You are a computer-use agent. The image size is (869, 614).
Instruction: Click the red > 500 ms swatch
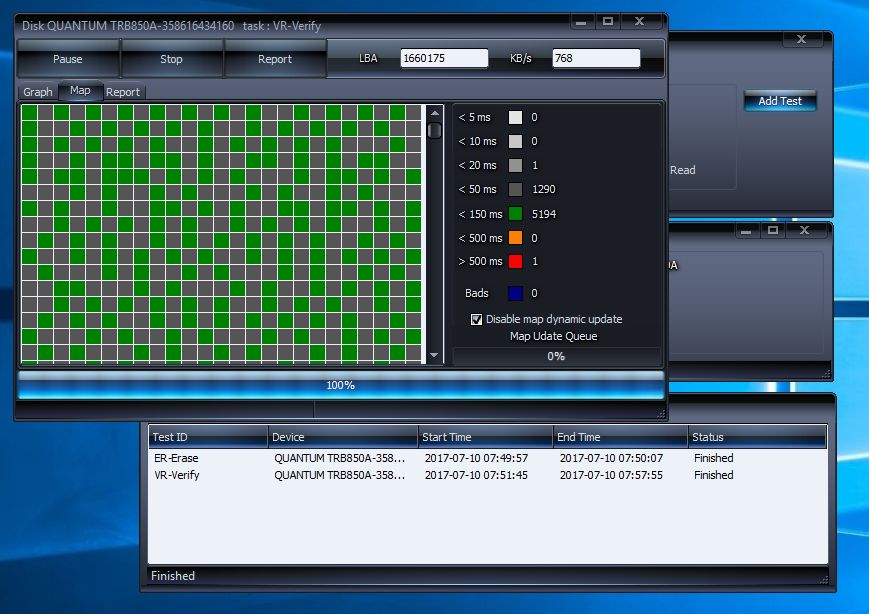515,262
